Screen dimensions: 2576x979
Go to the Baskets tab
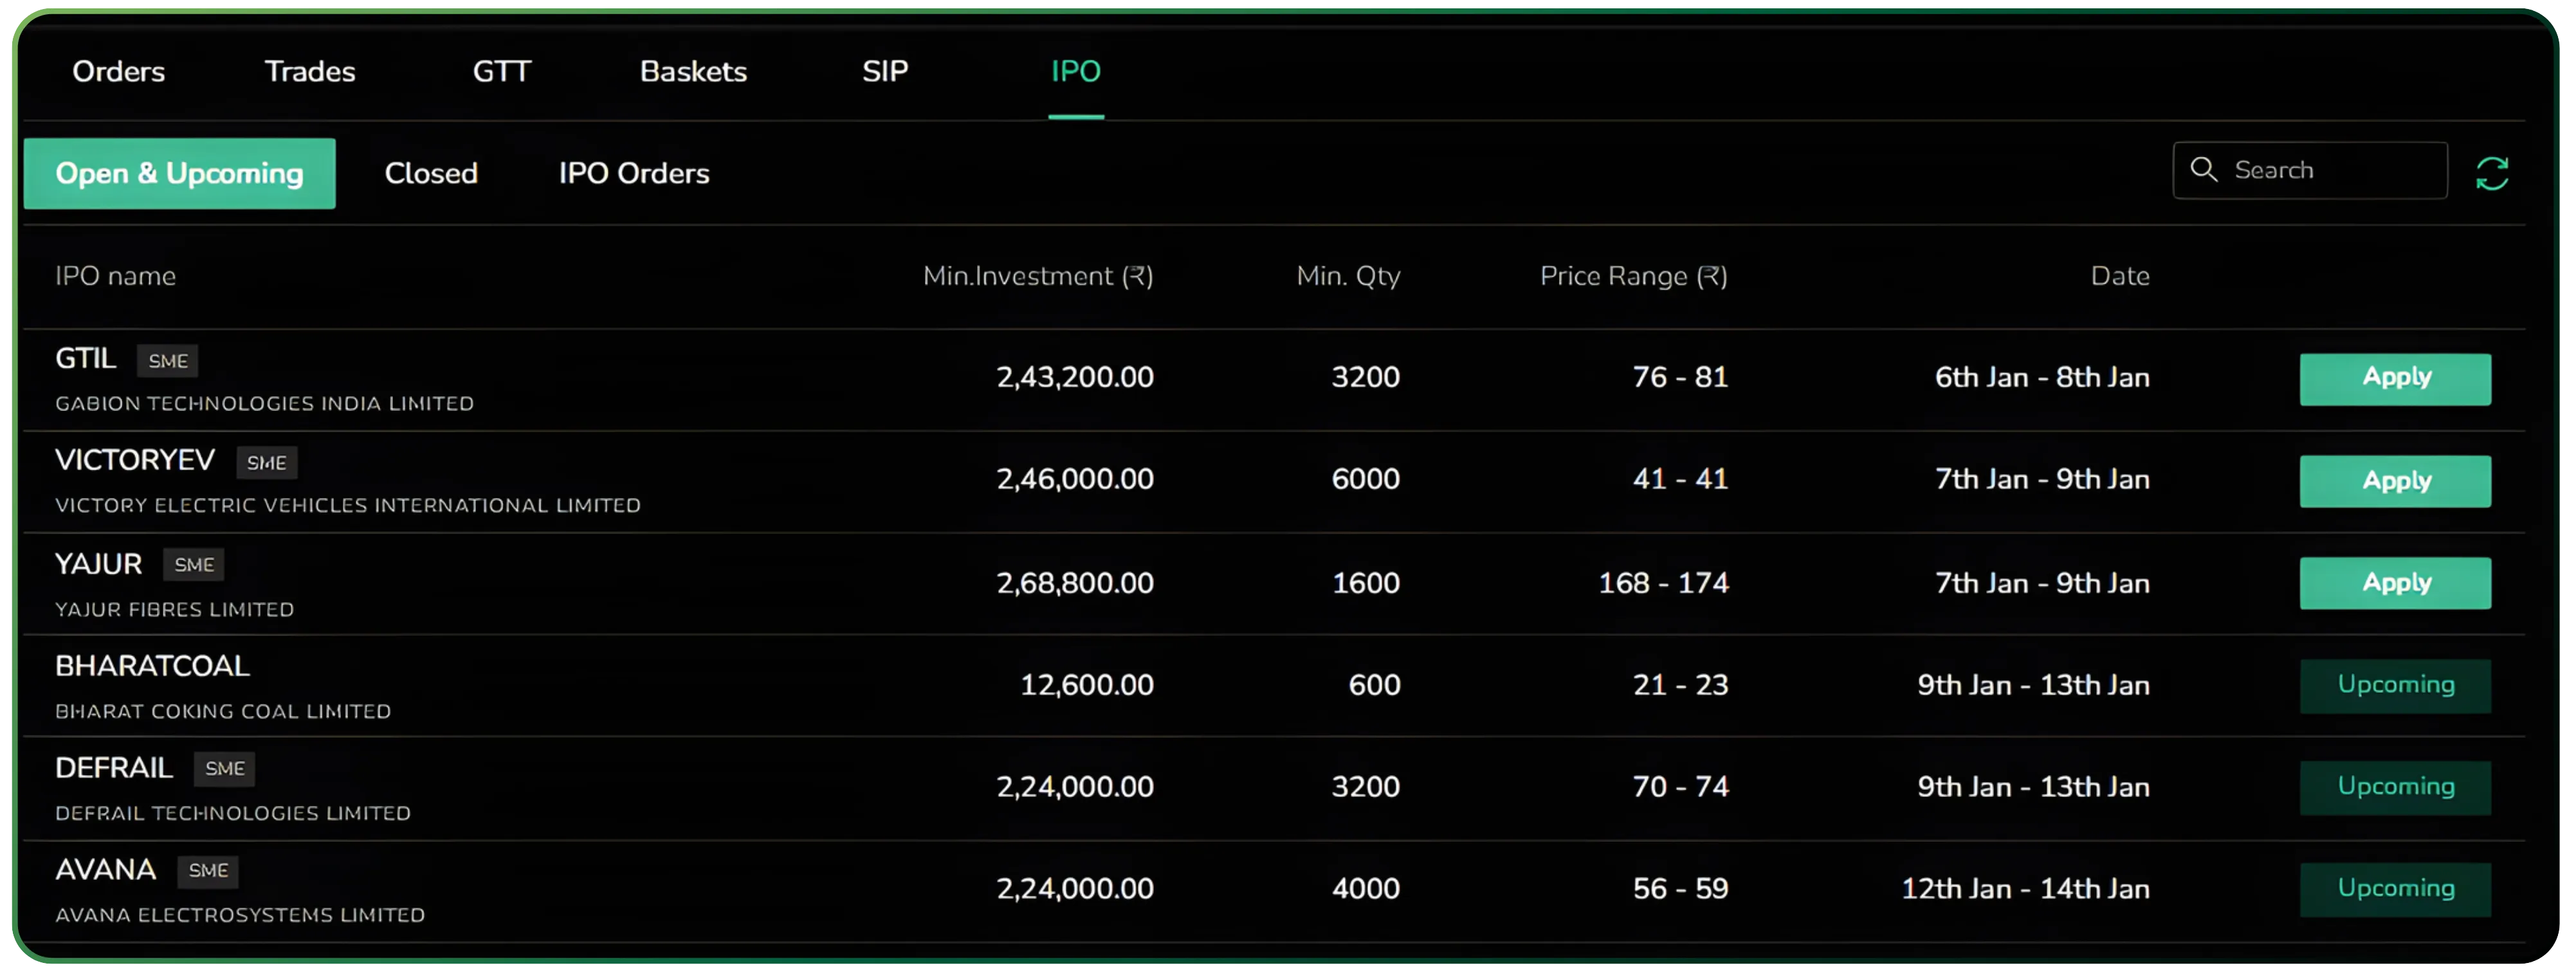(693, 71)
